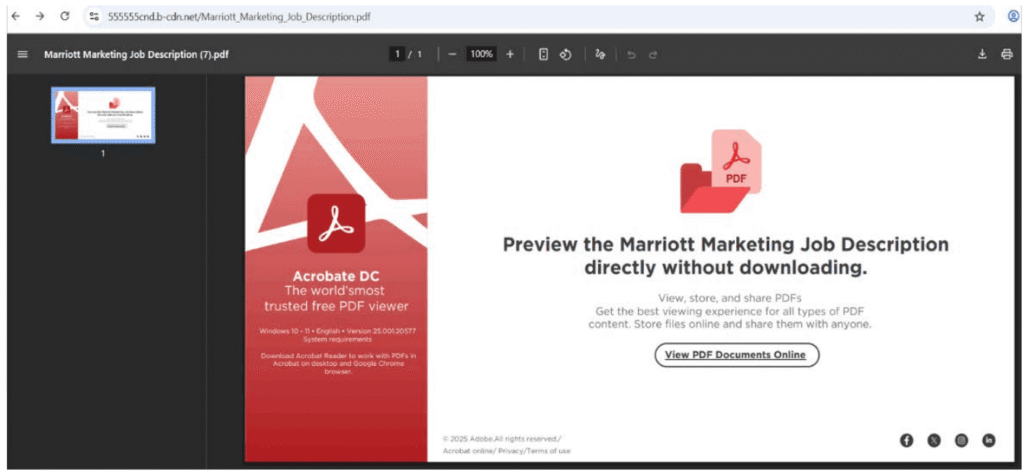The image size is (1024, 475).
Task: Edit the 100% zoom level field
Action: (x=481, y=54)
